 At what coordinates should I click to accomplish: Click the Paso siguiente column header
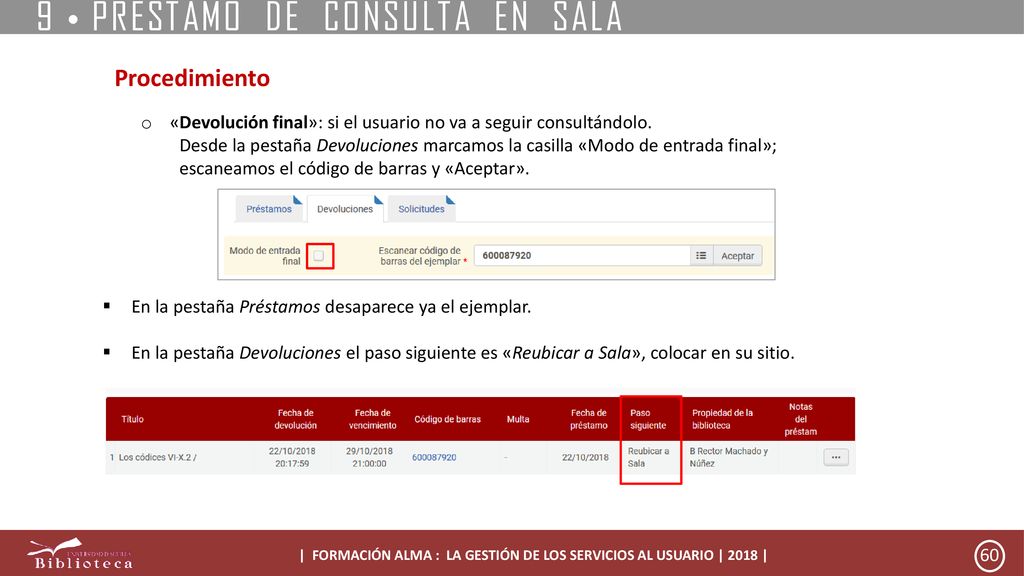(x=648, y=419)
